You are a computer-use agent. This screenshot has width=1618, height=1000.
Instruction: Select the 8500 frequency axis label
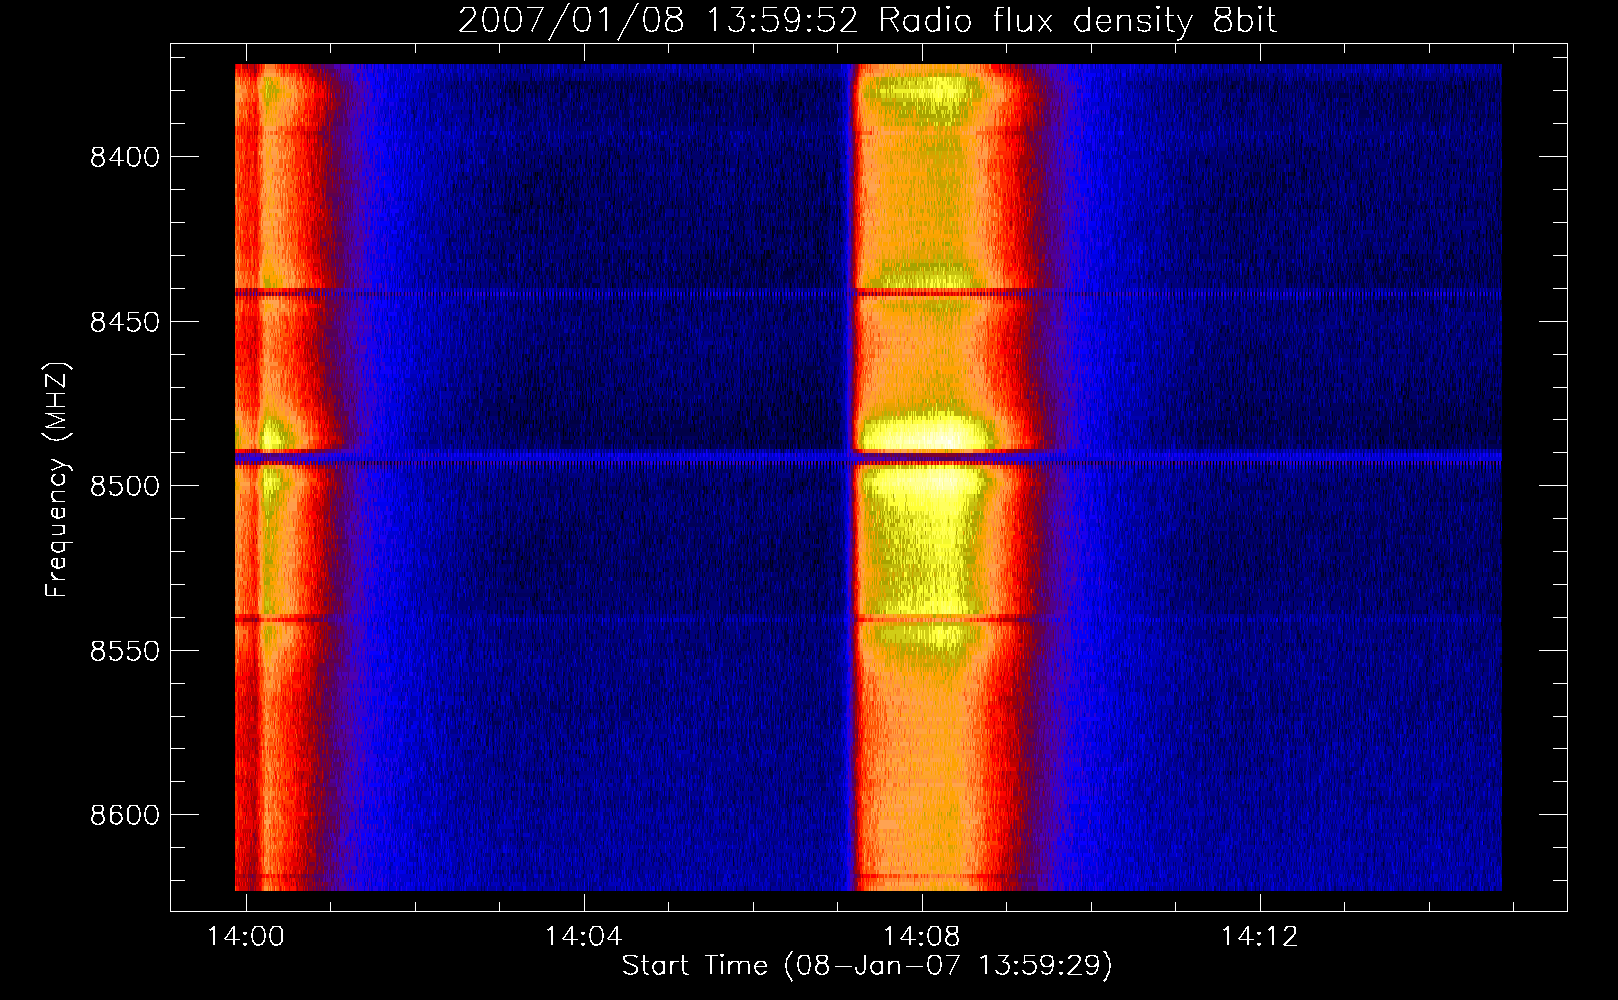tap(124, 487)
